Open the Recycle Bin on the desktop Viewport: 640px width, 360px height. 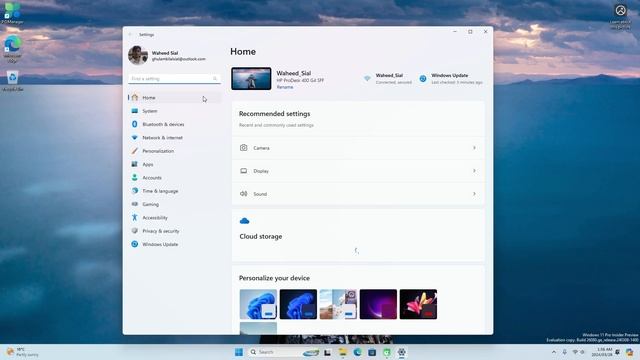[x=12, y=80]
